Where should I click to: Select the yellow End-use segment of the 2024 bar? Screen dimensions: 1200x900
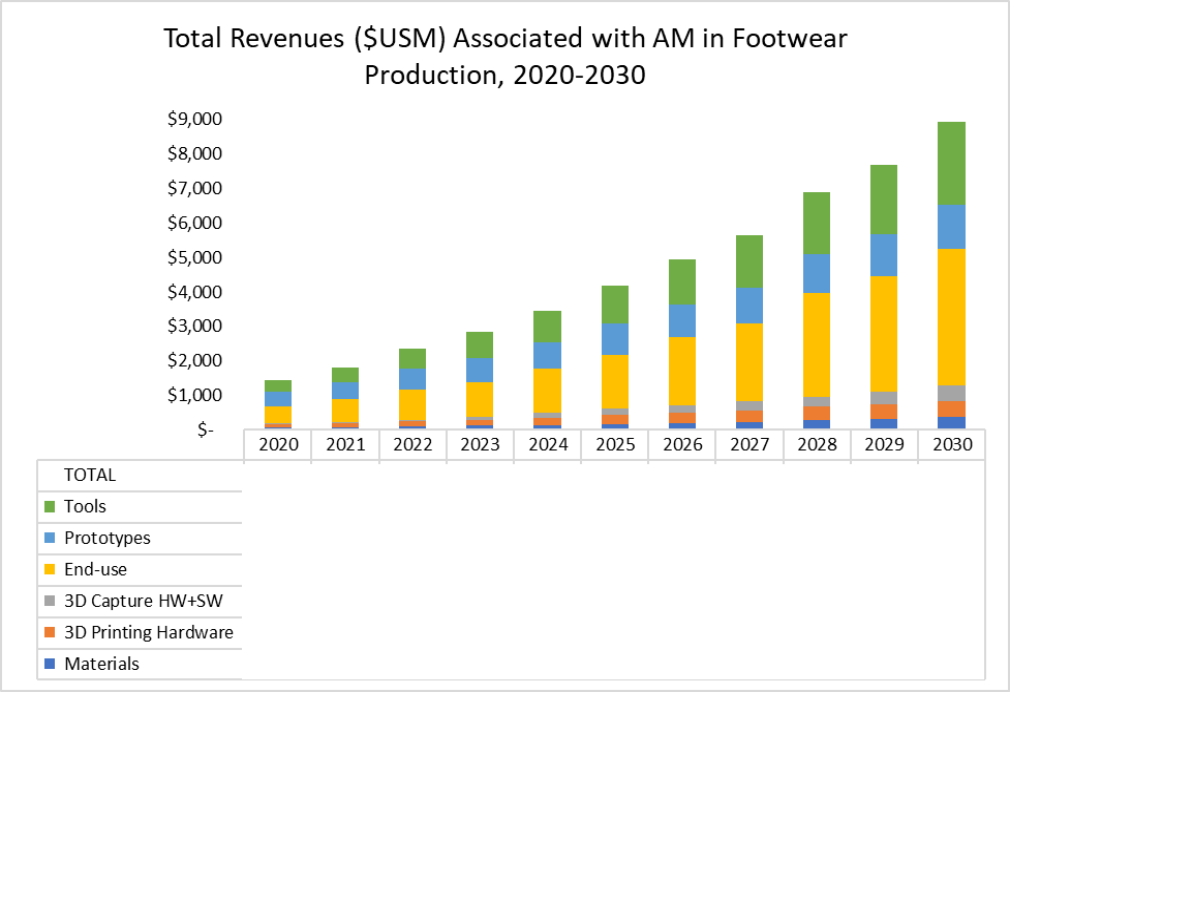548,391
